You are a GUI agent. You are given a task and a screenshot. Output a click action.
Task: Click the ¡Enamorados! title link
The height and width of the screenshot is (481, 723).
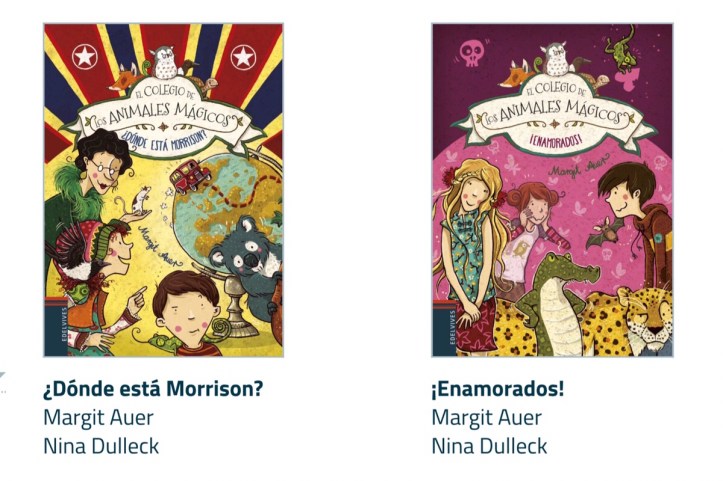coord(498,389)
